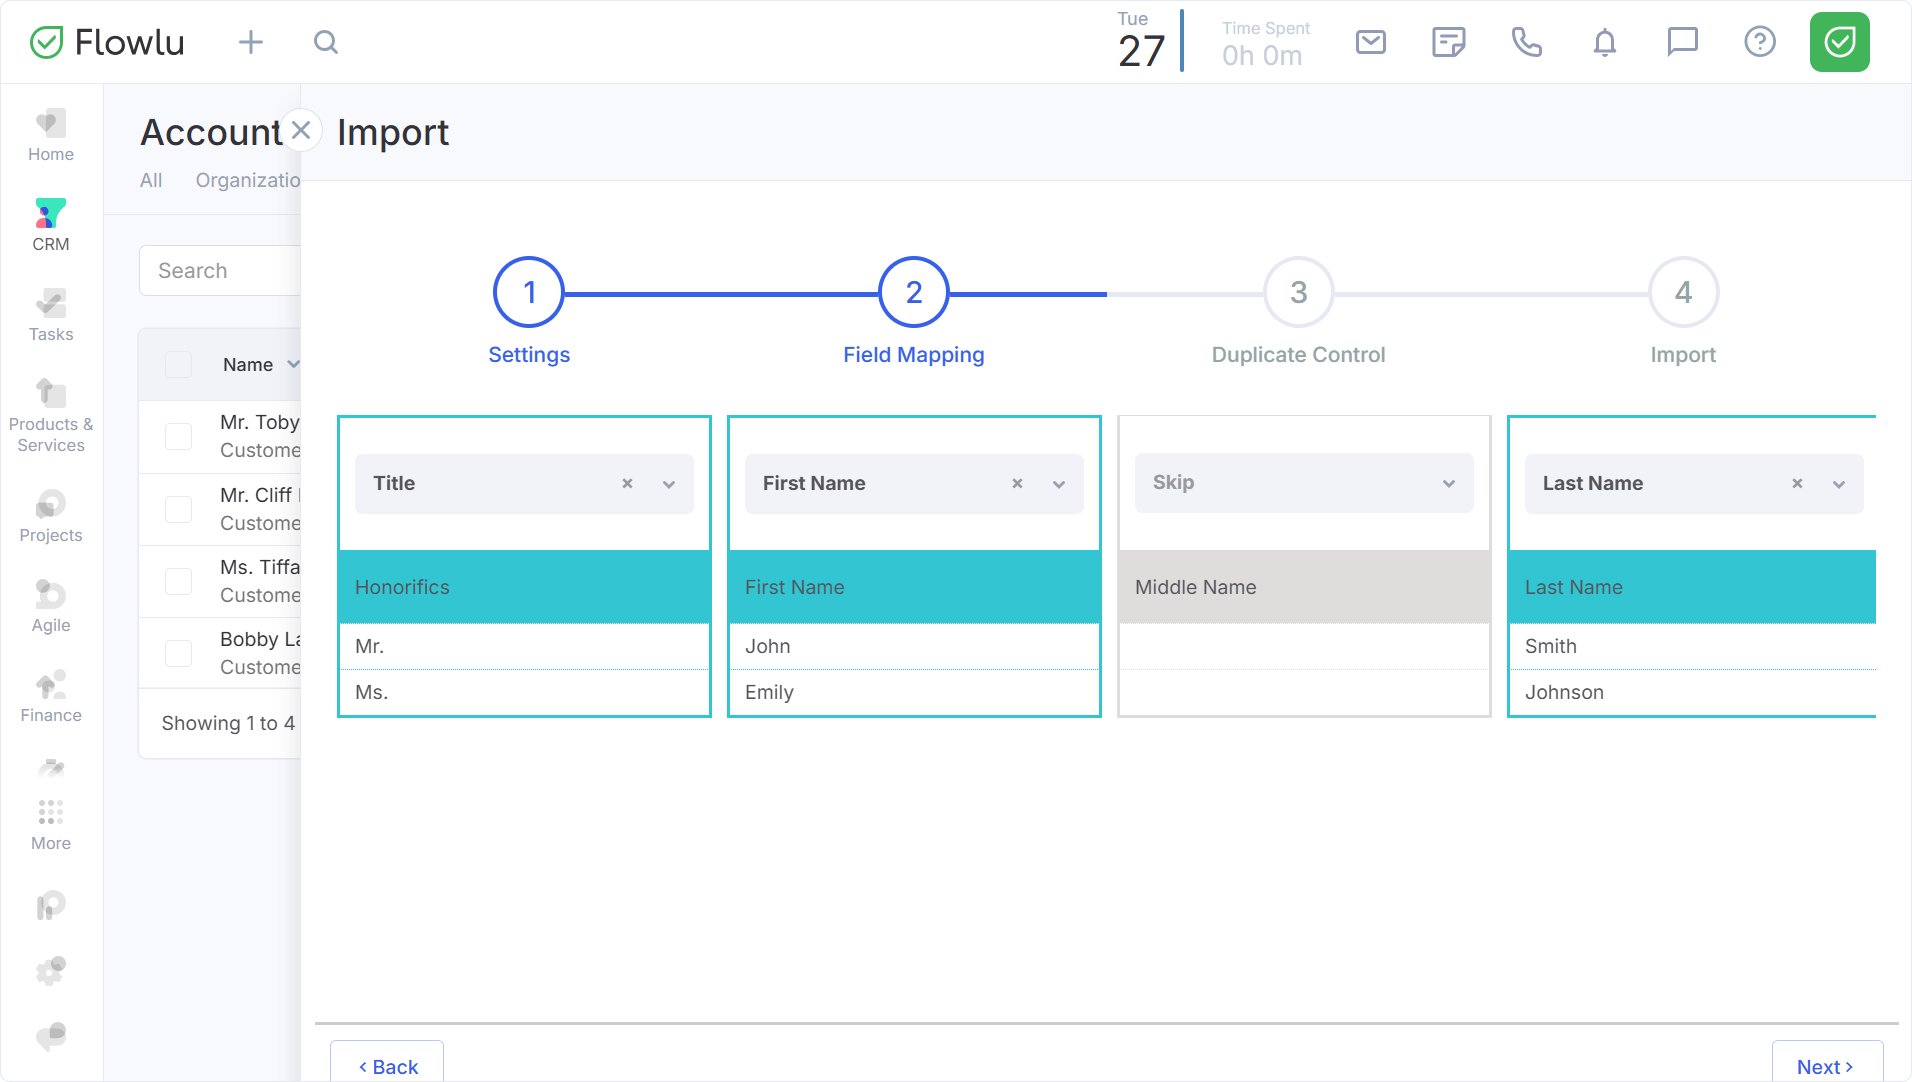The height and width of the screenshot is (1082, 1912).
Task: Switch to the All accounts tab
Action: pos(151,180)
